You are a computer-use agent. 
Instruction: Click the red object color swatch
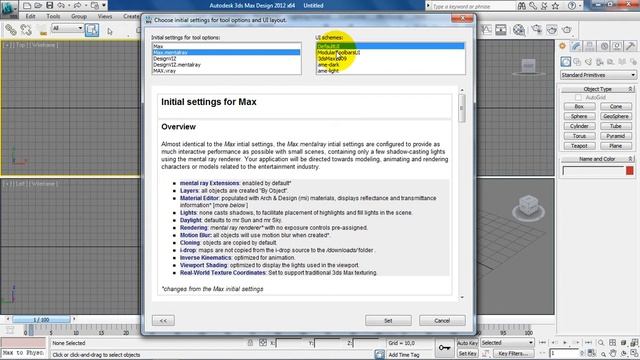pos(630,171)
